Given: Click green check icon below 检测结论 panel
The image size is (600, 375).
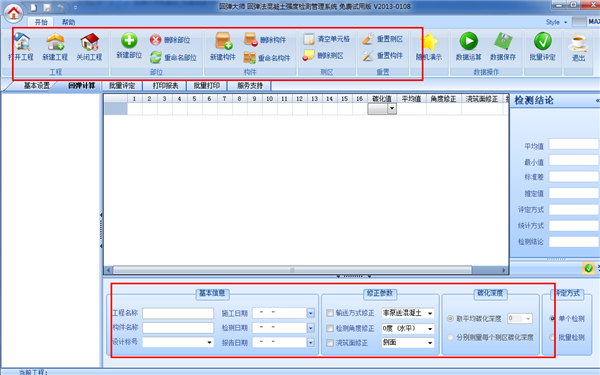Looking at the screenshot, I should tap(589, 268).
